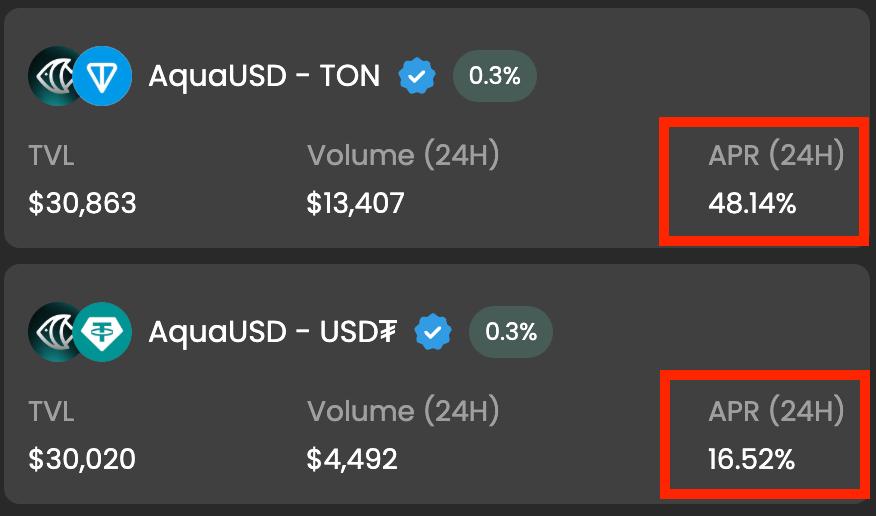Click verified badge next to AquaUSD - TON
Screen dimensions: 876x516
point(417,76)
